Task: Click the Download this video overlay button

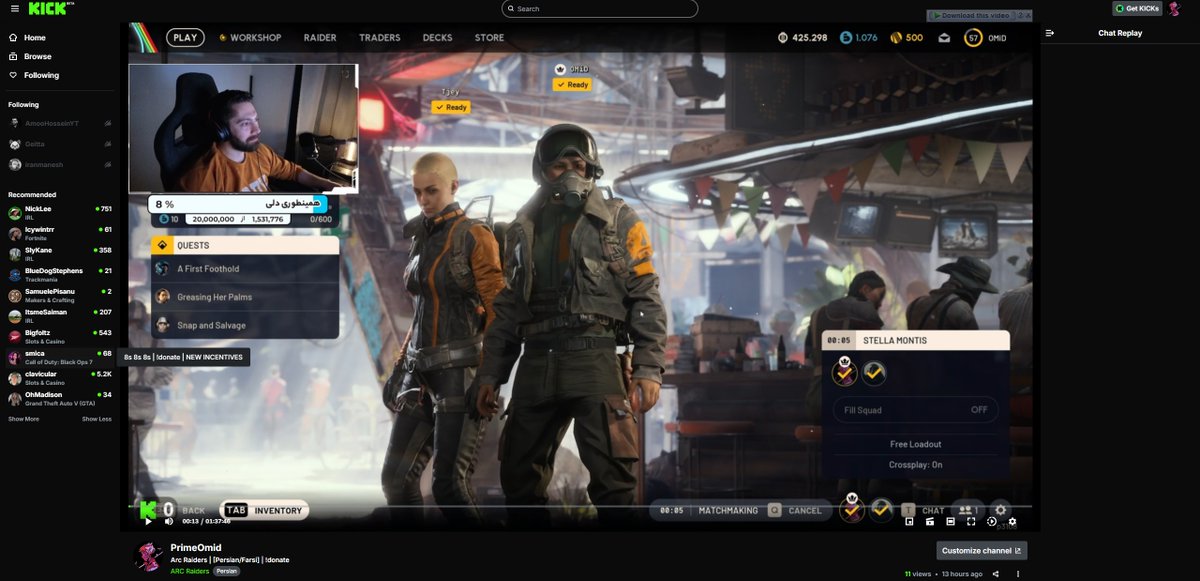Action: (x=973, y=15)
